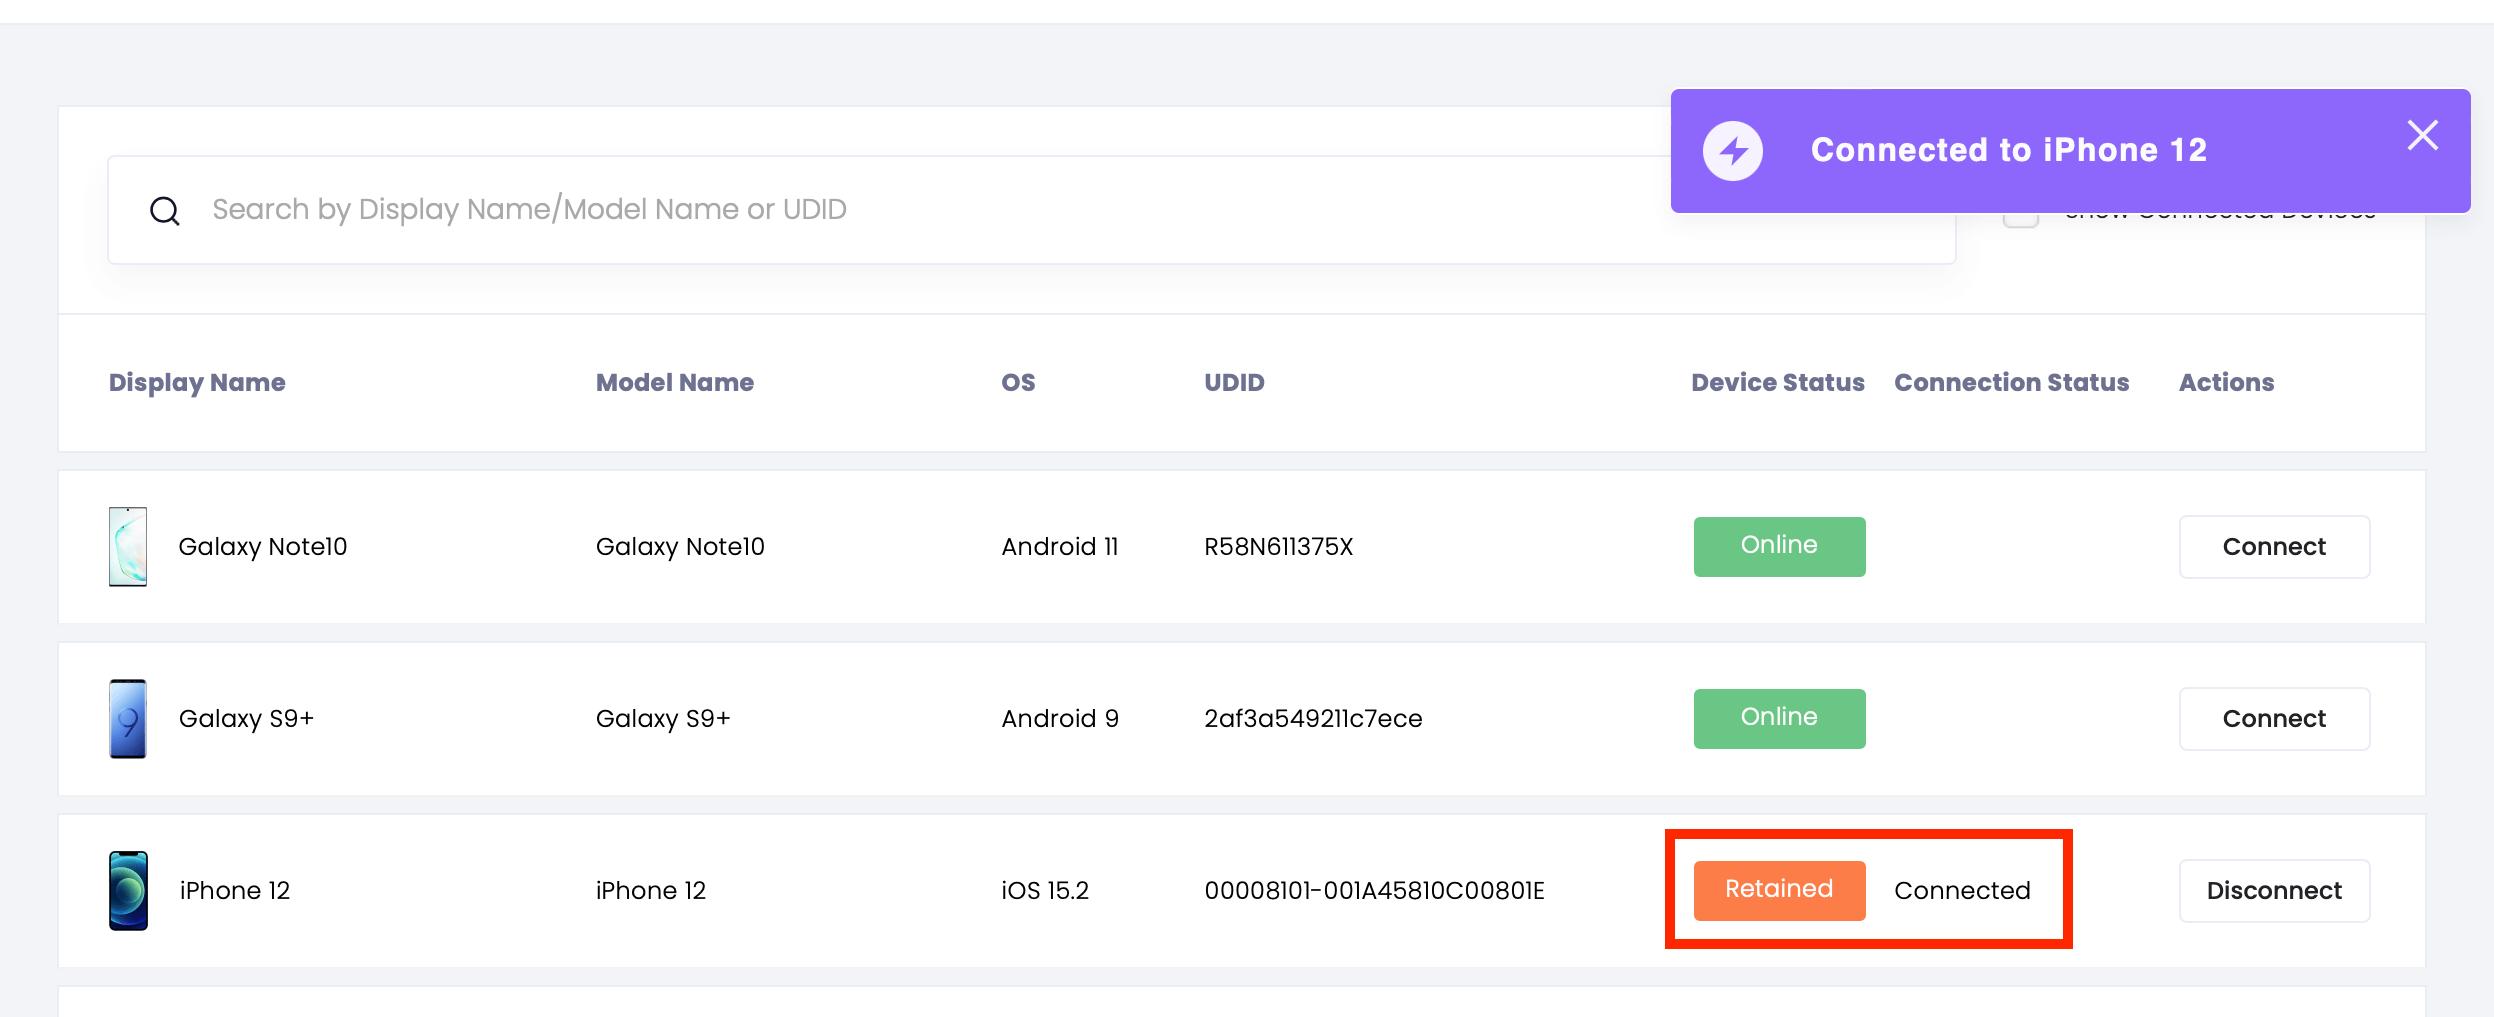
Task: Select the UDID 2af3a549211c7ece
Action: click(1313, 719)
